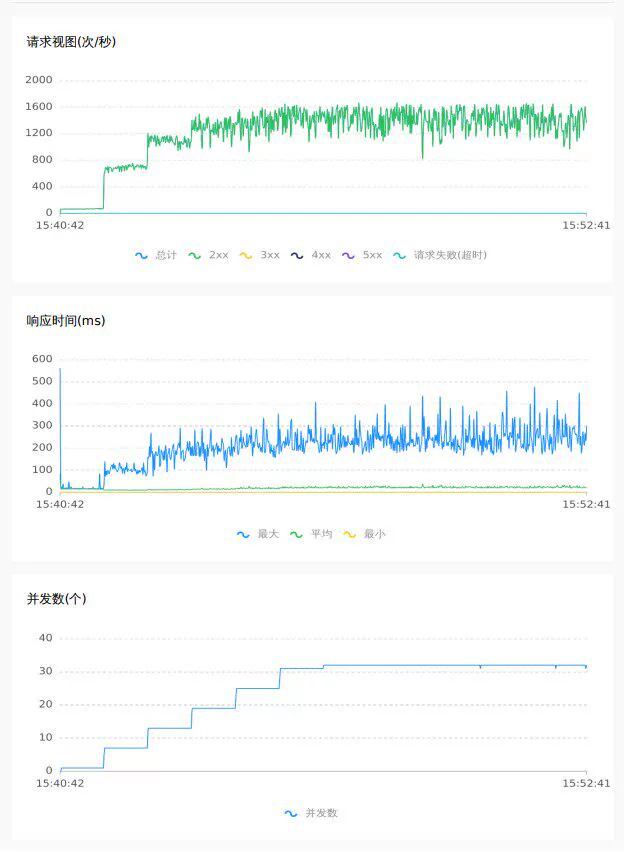The image size is (624, 852).
Task: Click the 15:52:41 label under the concurrency chart
Action: coord(586,784)
